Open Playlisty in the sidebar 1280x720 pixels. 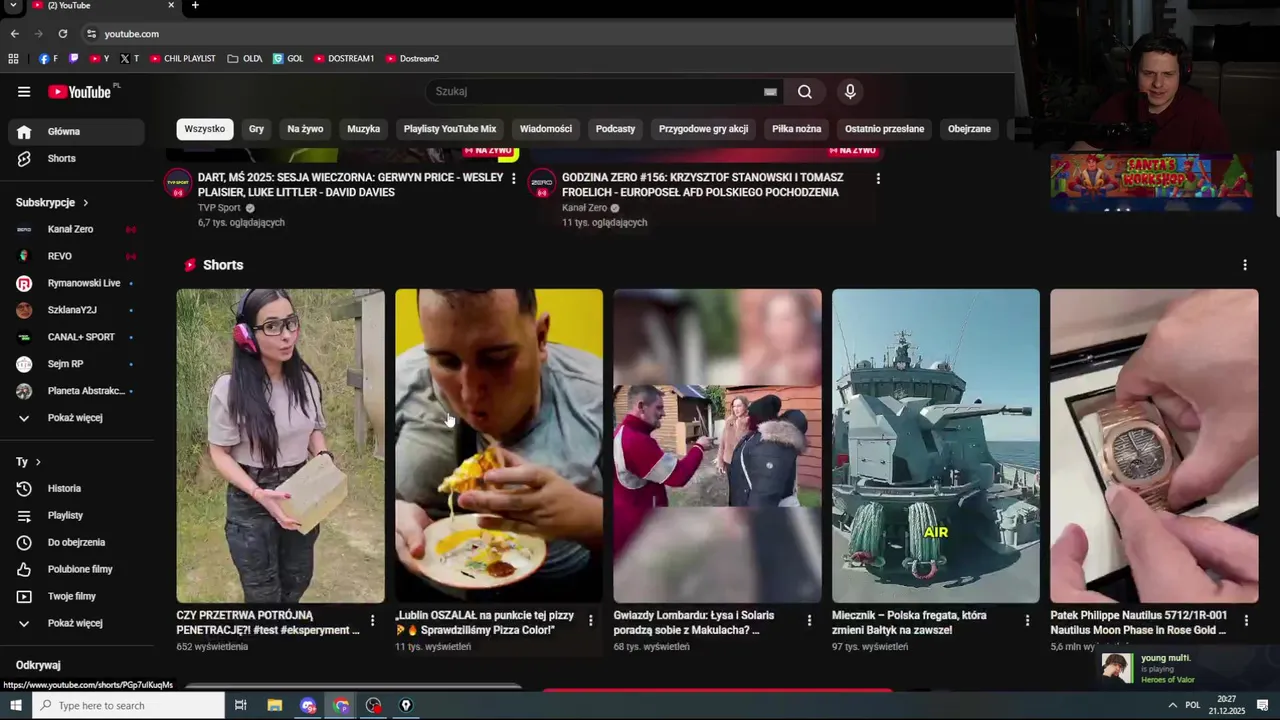click(x=76, y=516)
